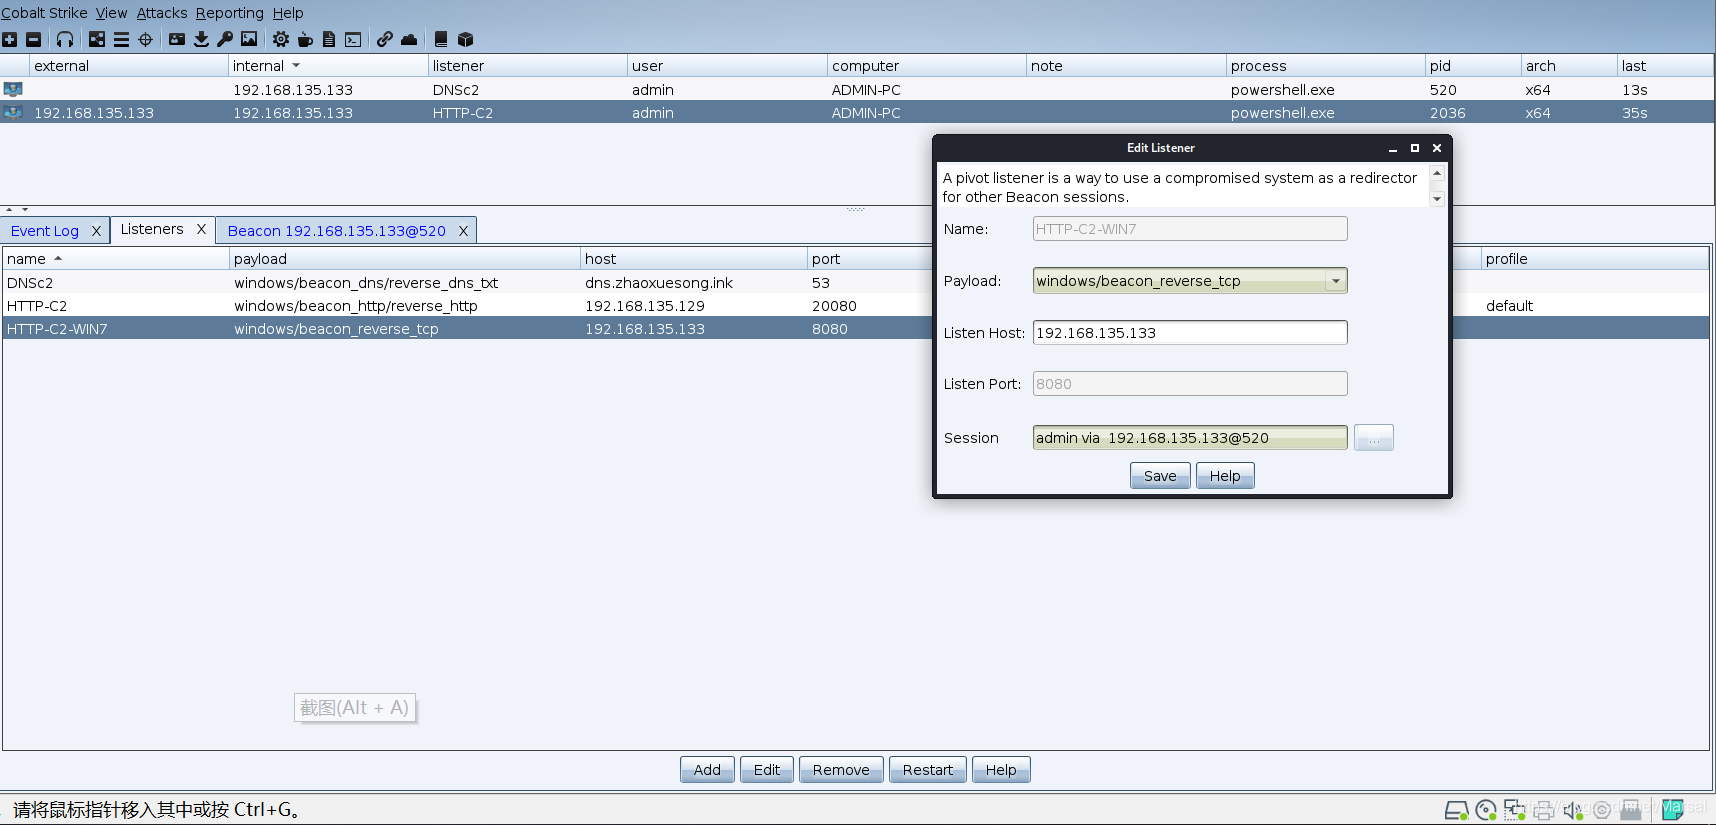Click the scripted web delivery terminal icon
The width and height of the screenshot is (1716, 825).
[353, 39]
